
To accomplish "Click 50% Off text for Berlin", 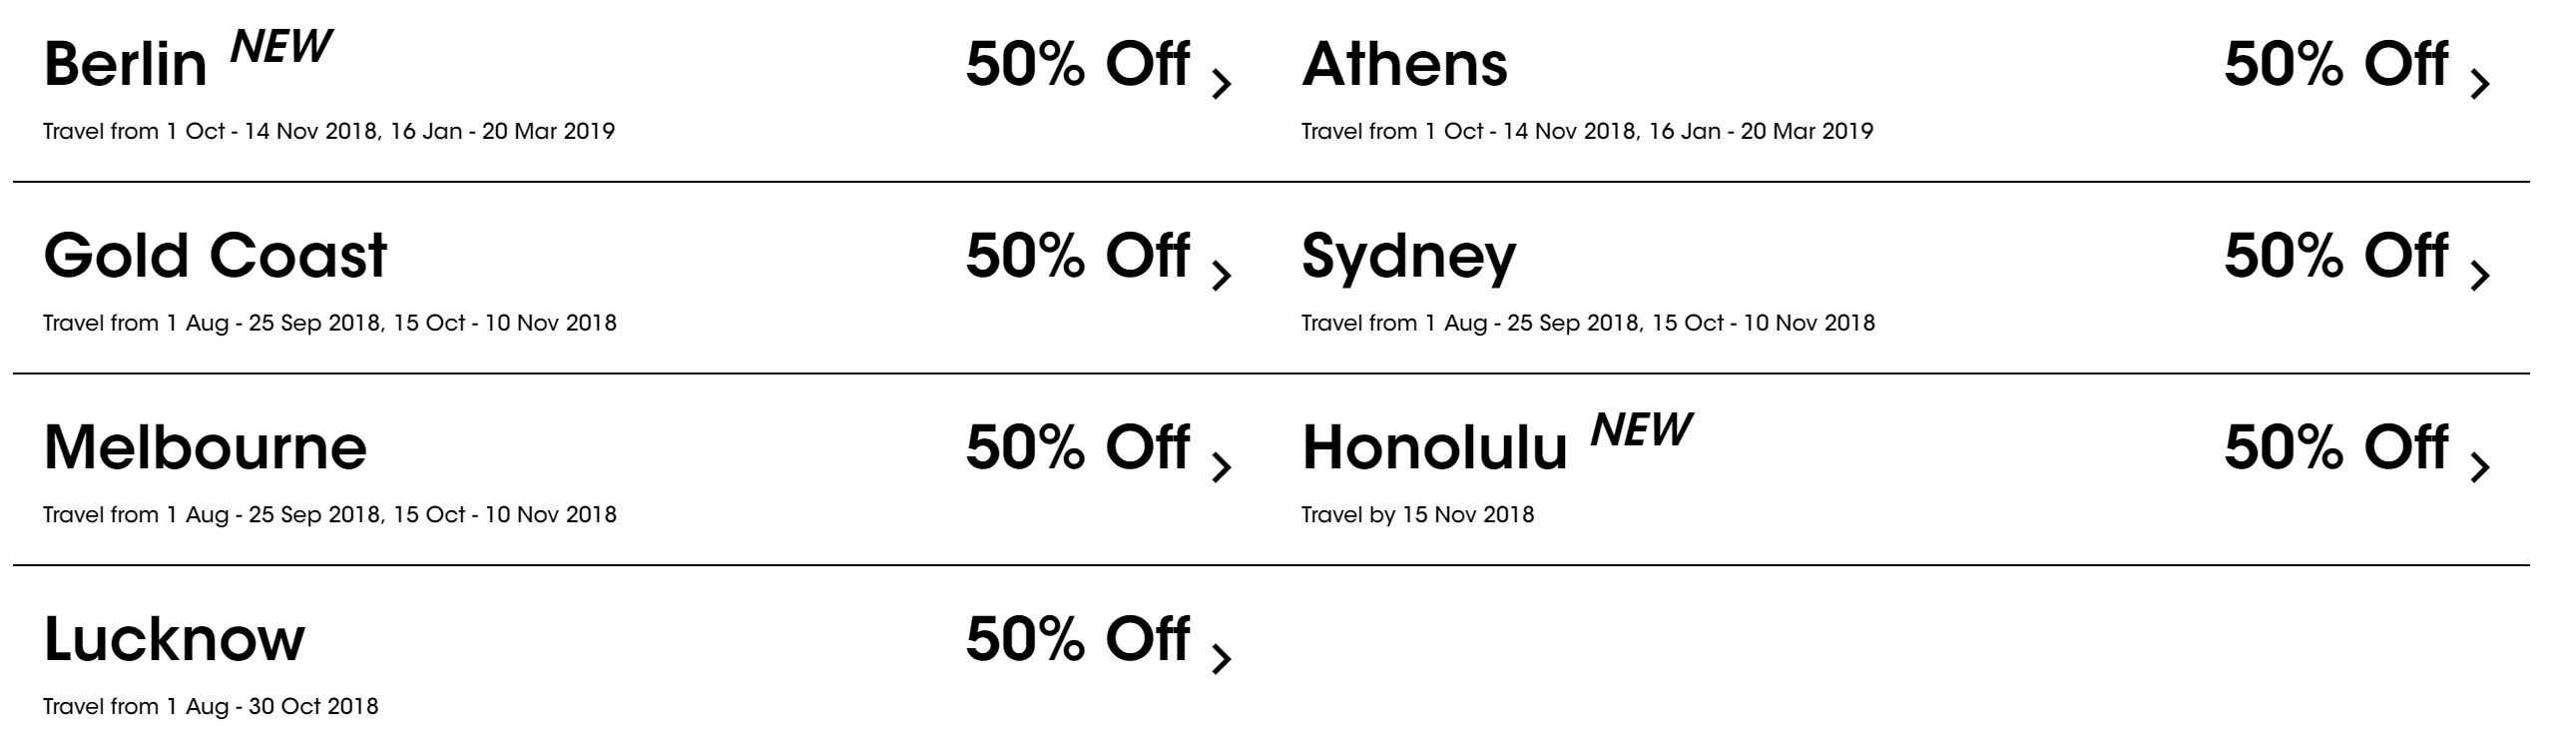I will click(x=1077, y=65).
